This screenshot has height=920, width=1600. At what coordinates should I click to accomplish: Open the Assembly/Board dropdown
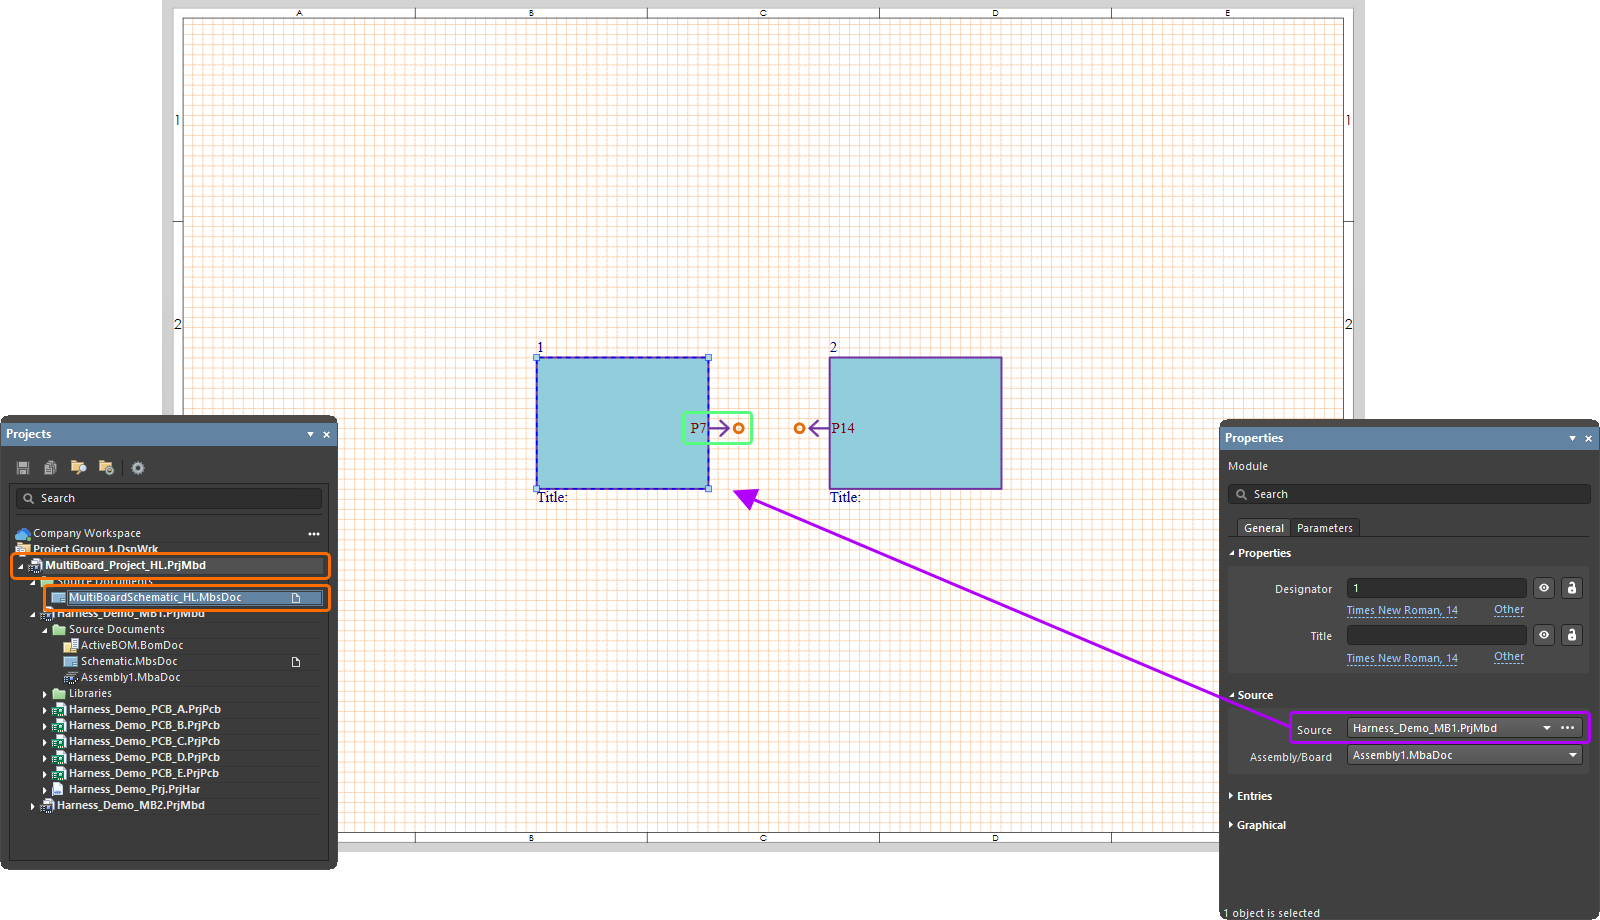[x=1573, y=755]
